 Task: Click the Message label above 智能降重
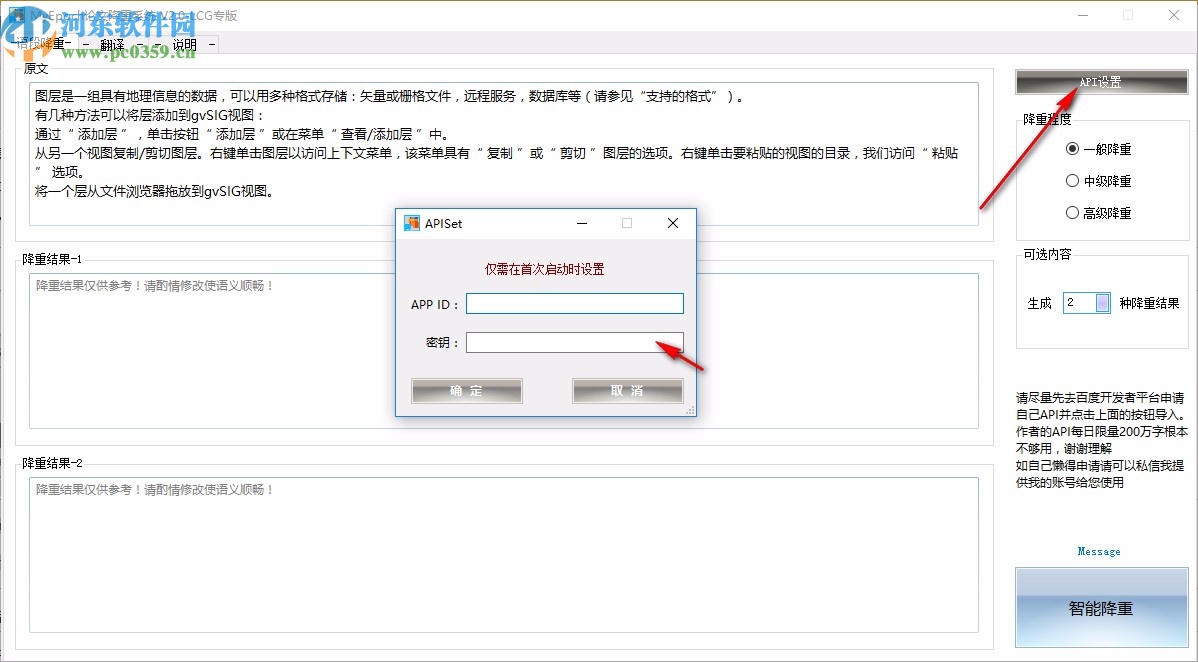[x=1099, y=551]
